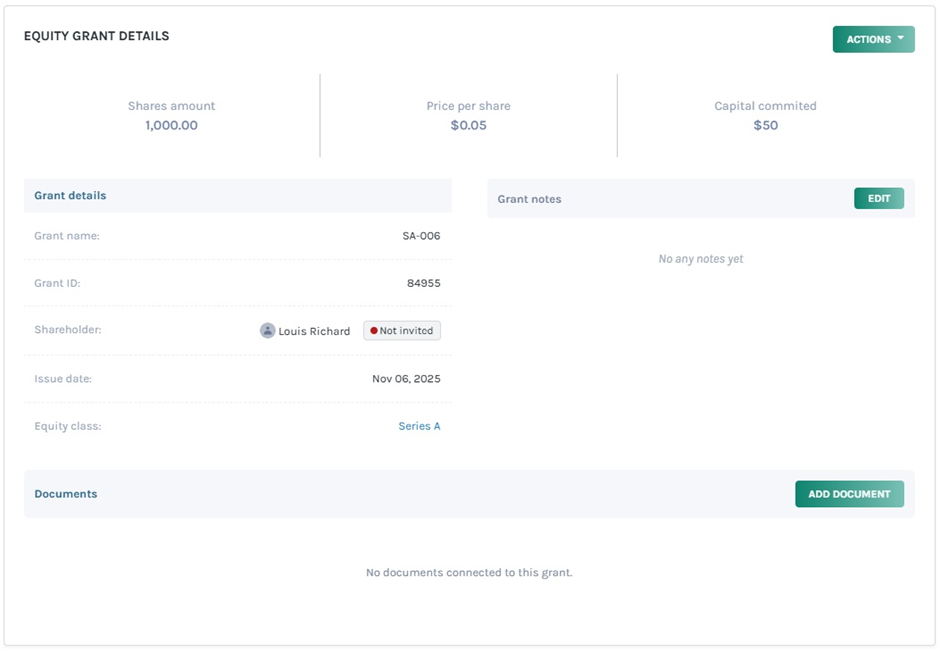
Task: Click the EDIT button for Grant notes
Action: (878, 198)
